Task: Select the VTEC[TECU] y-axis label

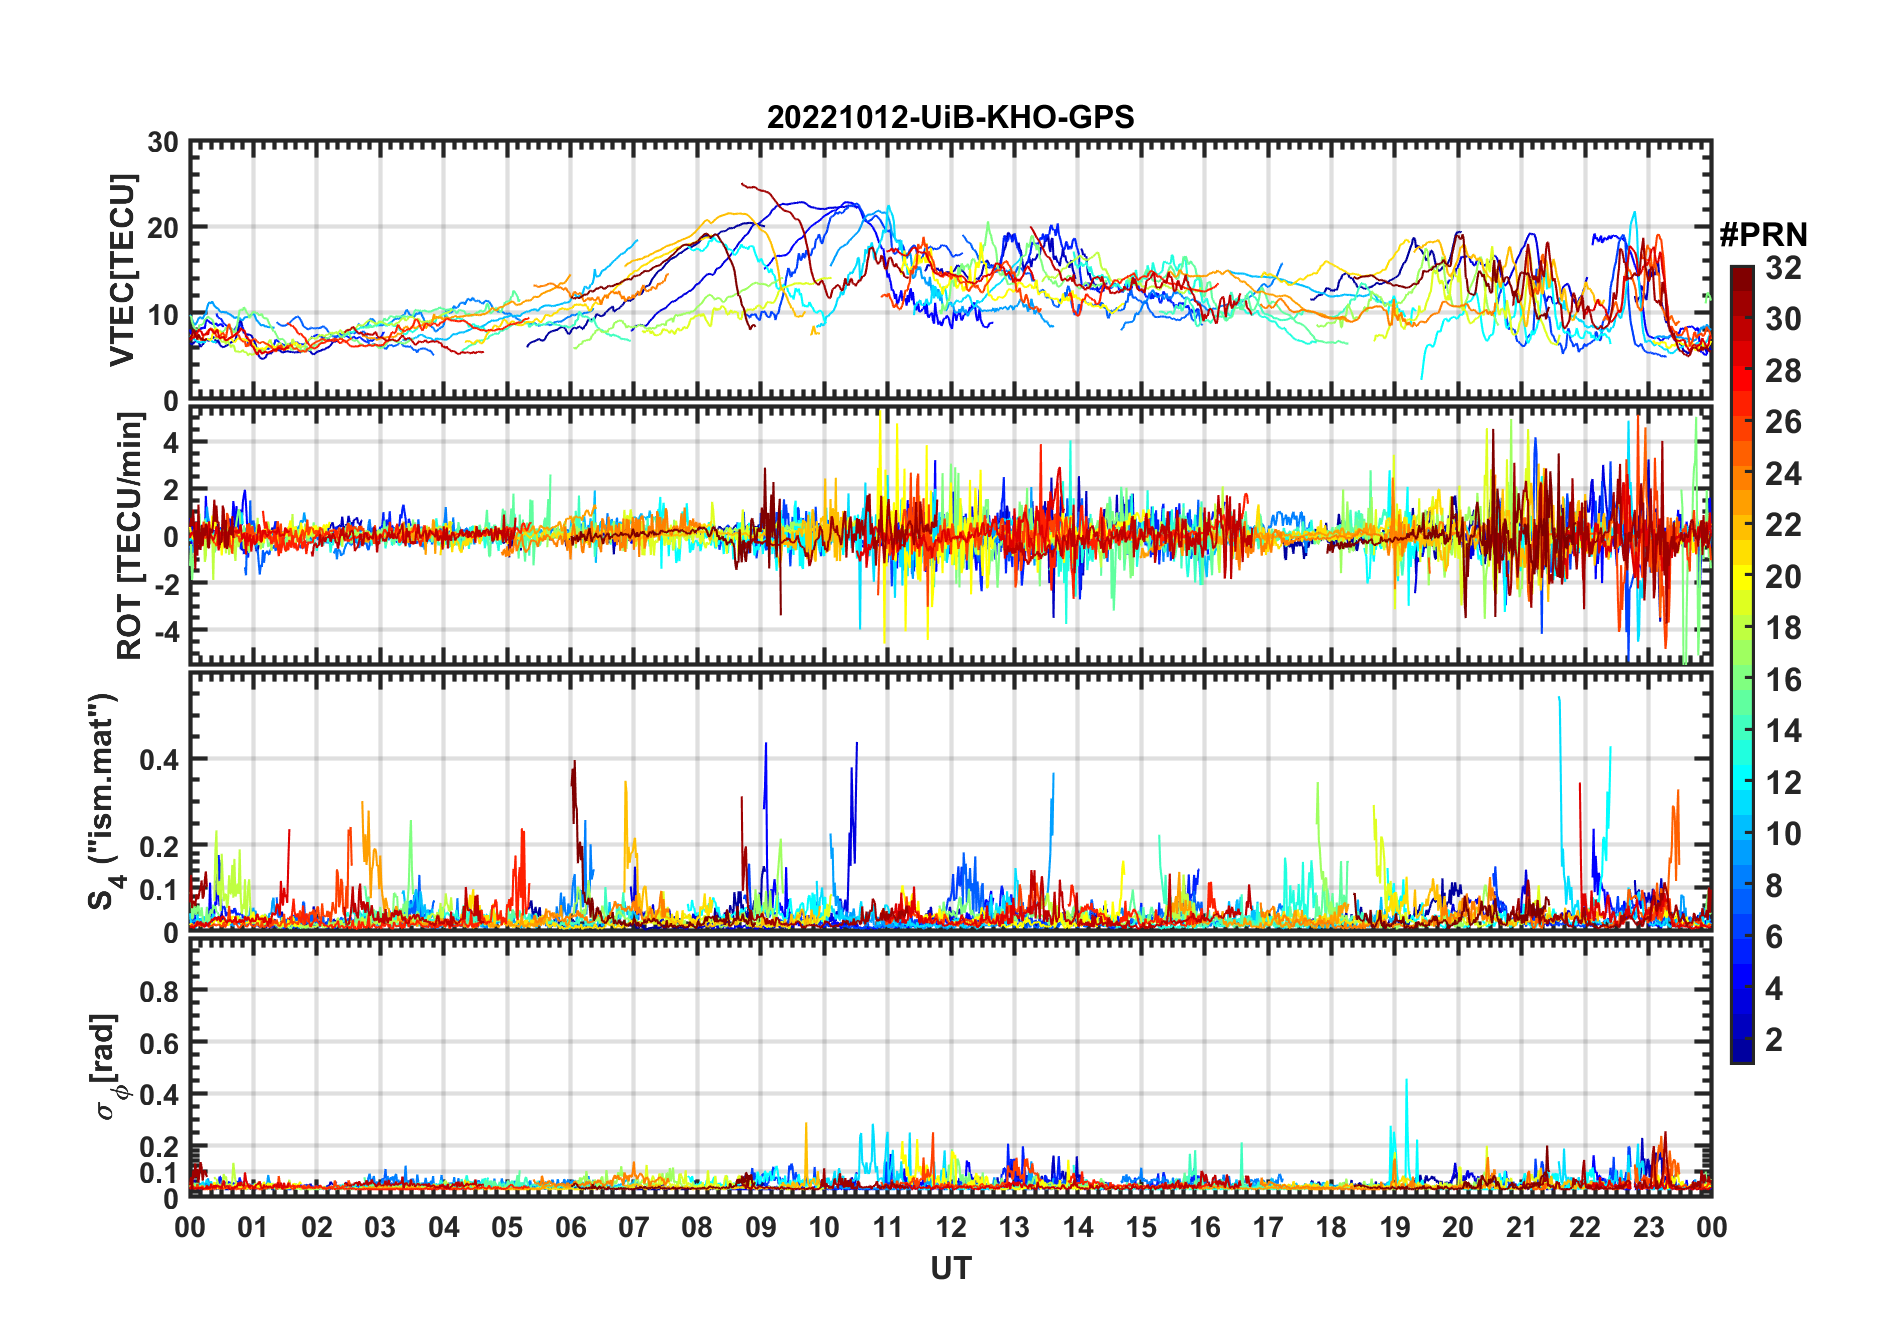Action: tap(122, 270)
